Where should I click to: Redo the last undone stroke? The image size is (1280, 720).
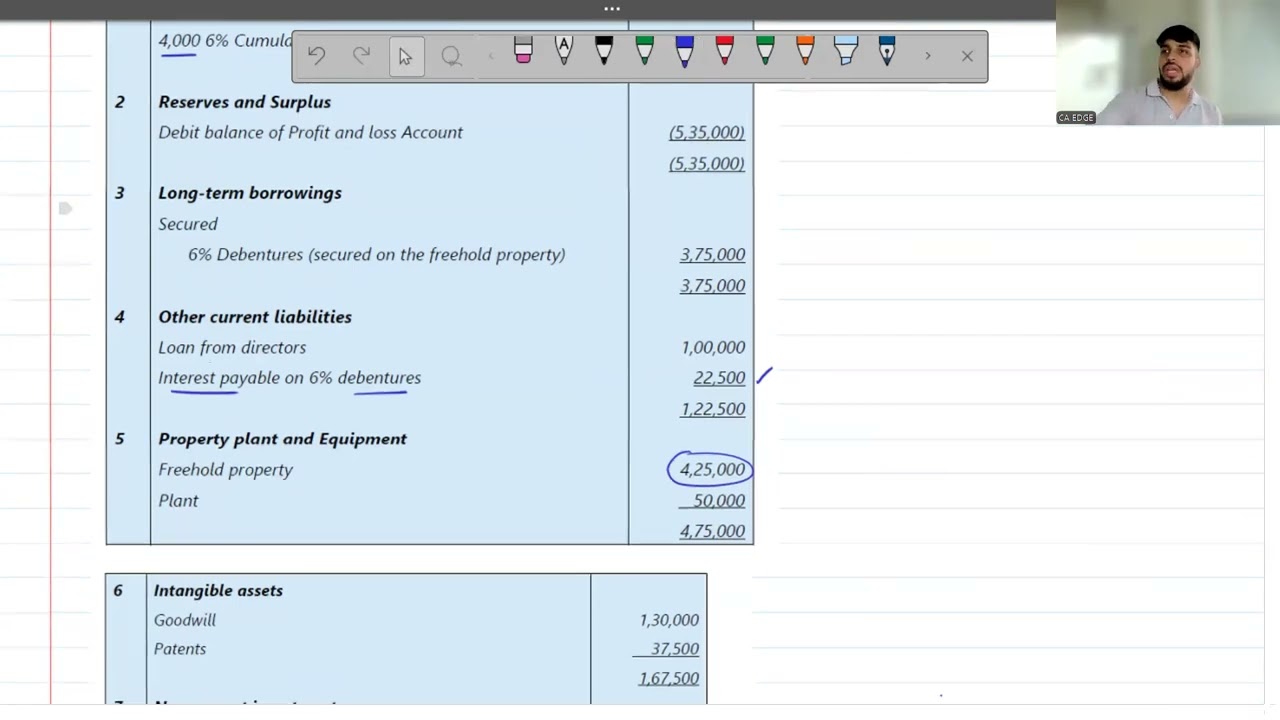coord(361,56)
